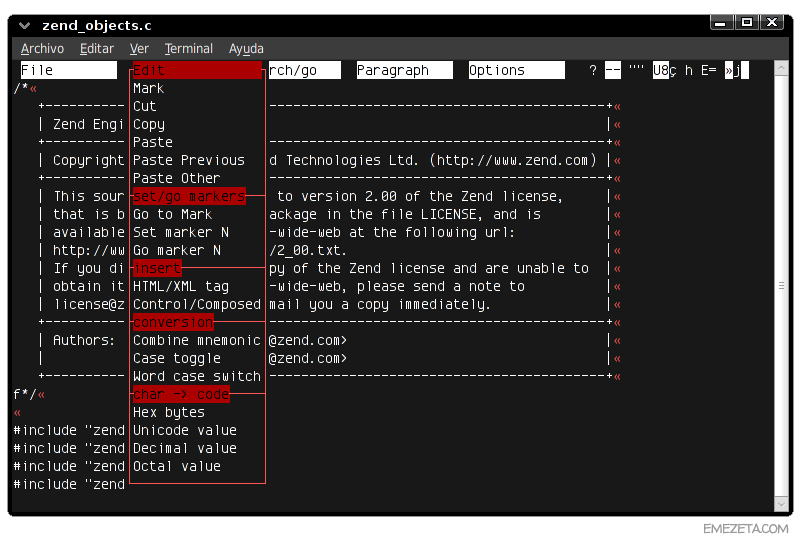Choose Hex bytes conversion
The height and width of the screenshot is (541, 800).
tap(168, 412)
